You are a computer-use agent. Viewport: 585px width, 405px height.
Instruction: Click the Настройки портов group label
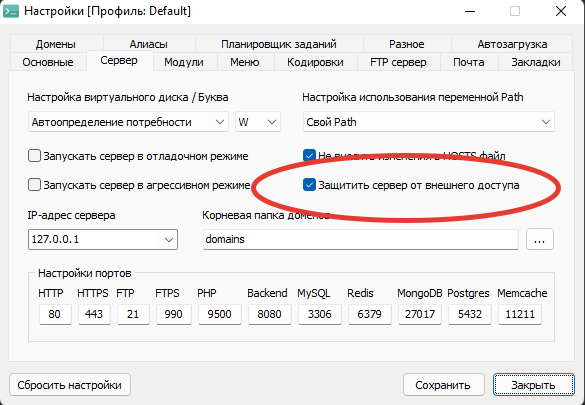tap(85, 273)
